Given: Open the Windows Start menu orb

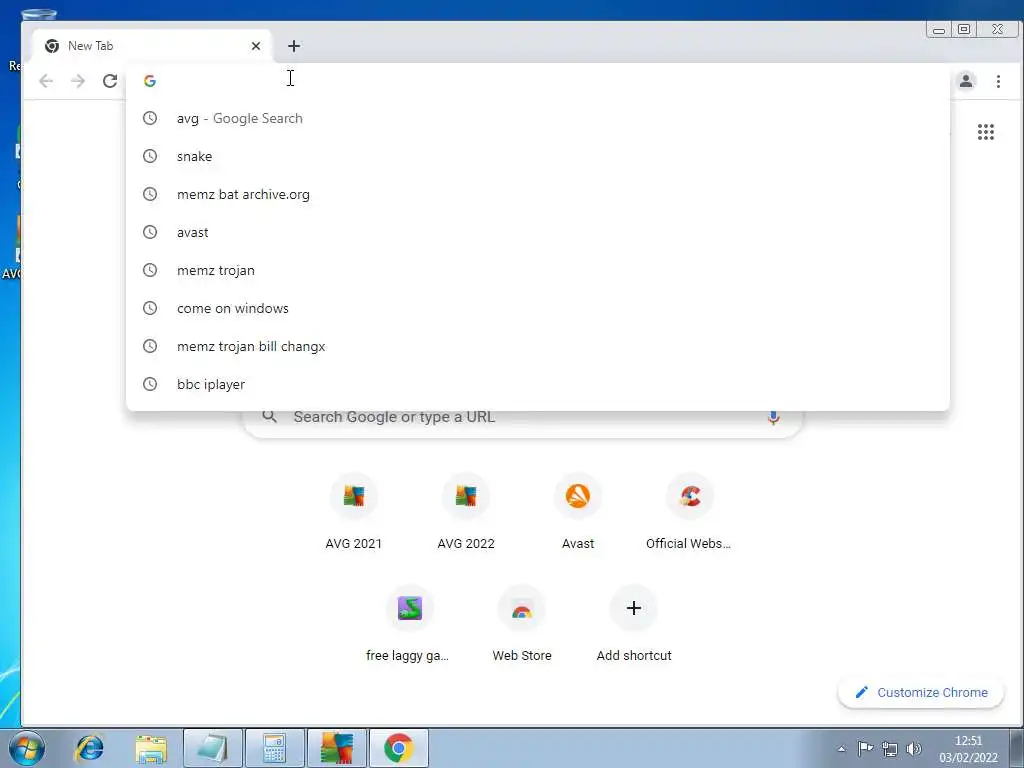Looking at the screenshot, I should click(x=27, y=748).
